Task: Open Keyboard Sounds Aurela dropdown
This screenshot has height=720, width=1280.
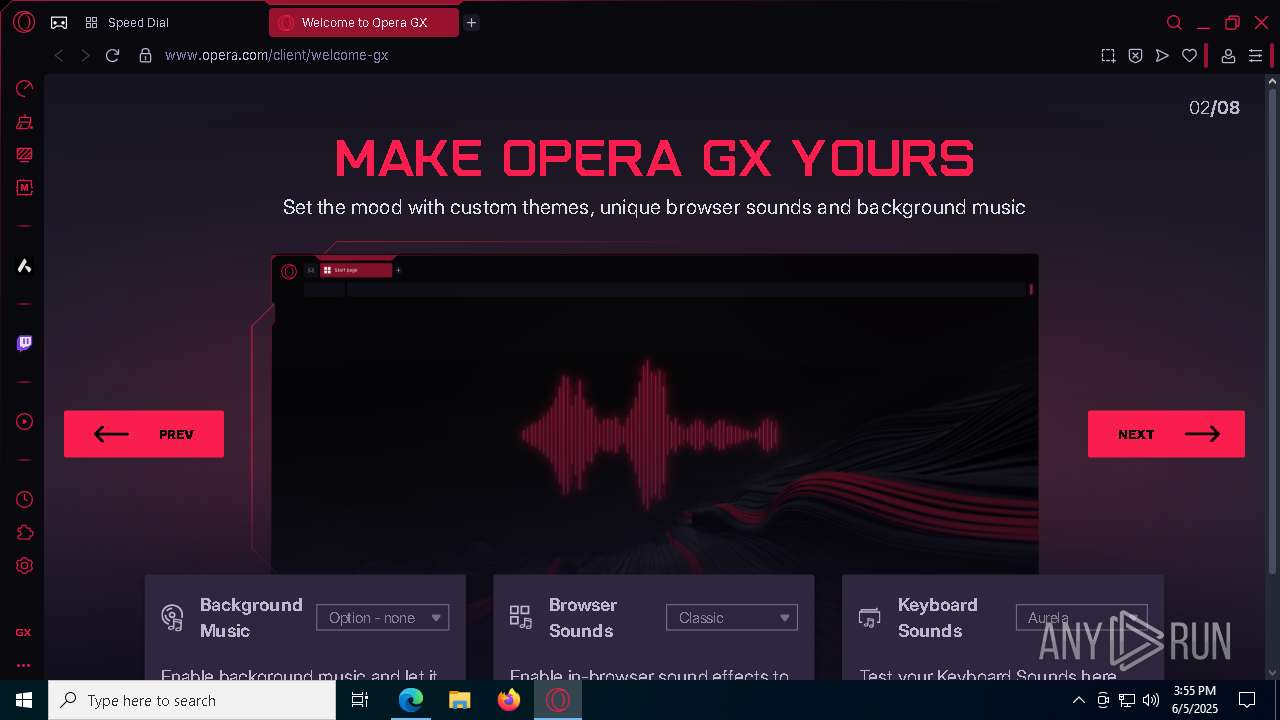Action: pos(1081,618)
